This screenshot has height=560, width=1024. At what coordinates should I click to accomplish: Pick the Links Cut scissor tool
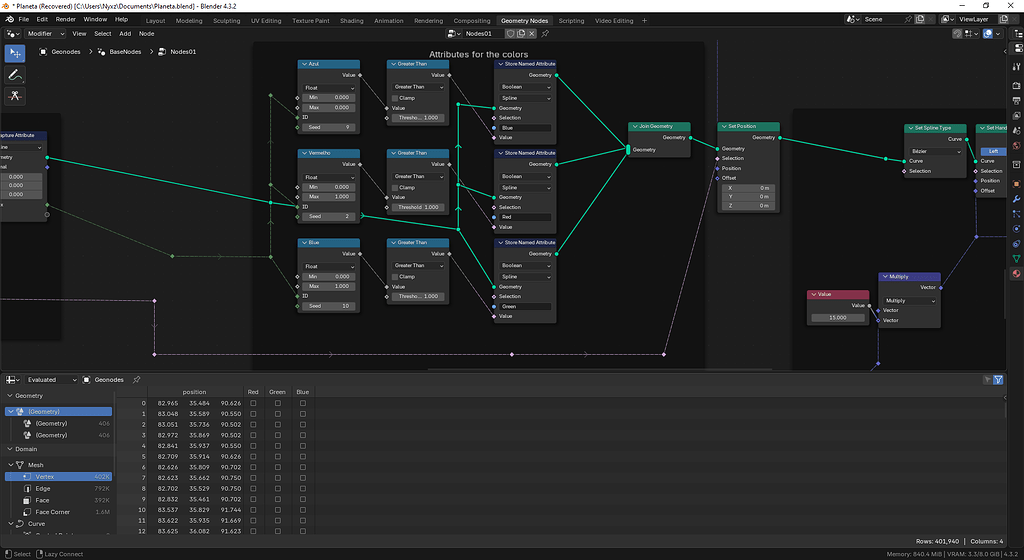(x=15, y=97)
